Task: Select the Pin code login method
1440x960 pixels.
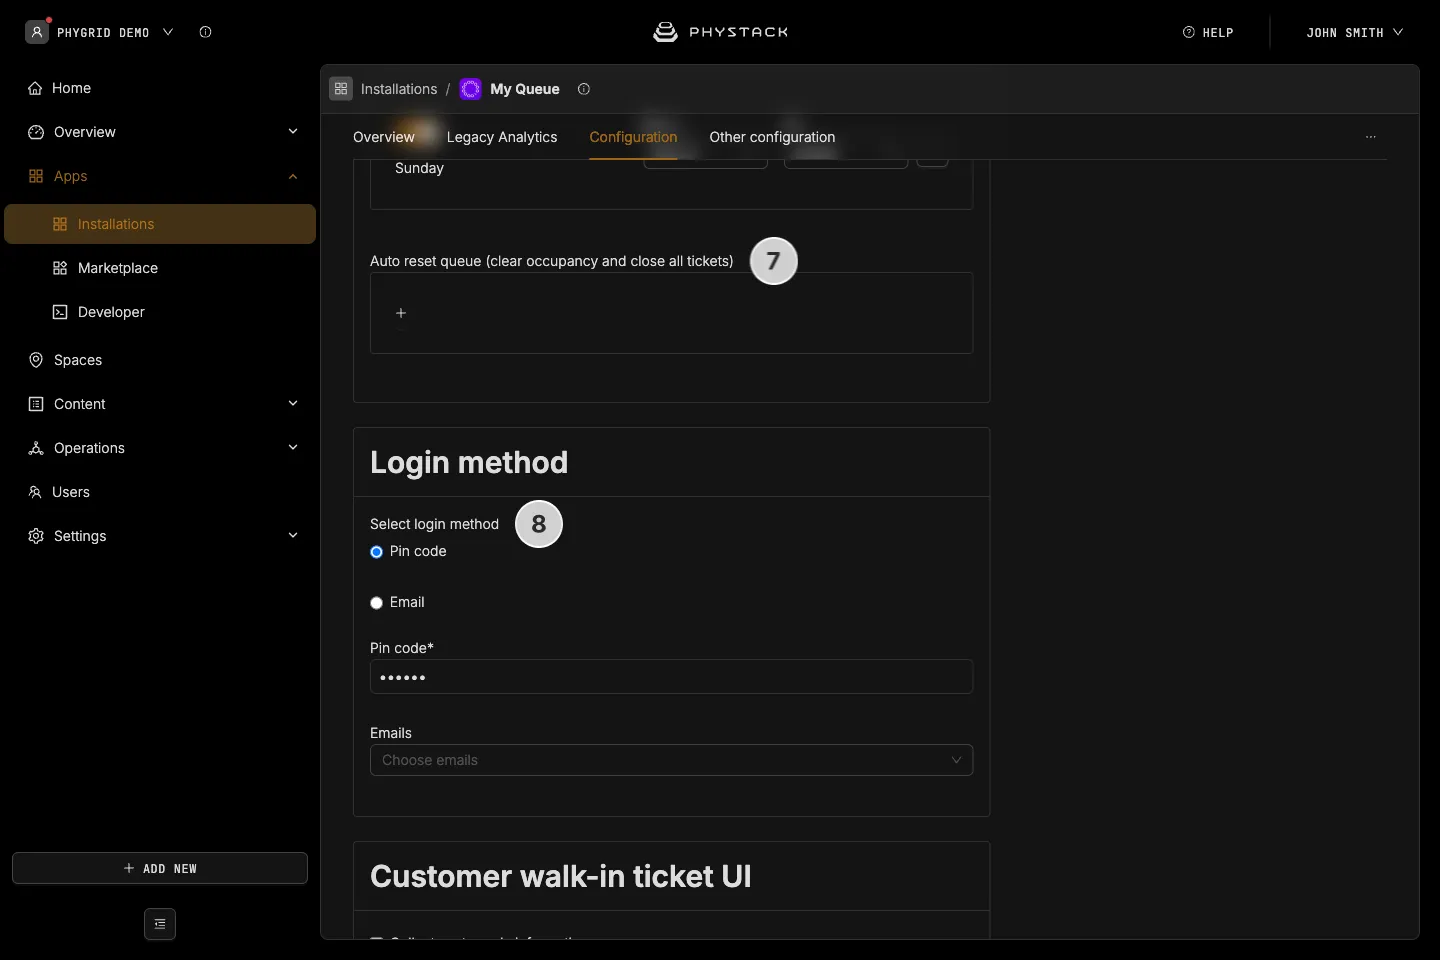Action: [377, 552]
